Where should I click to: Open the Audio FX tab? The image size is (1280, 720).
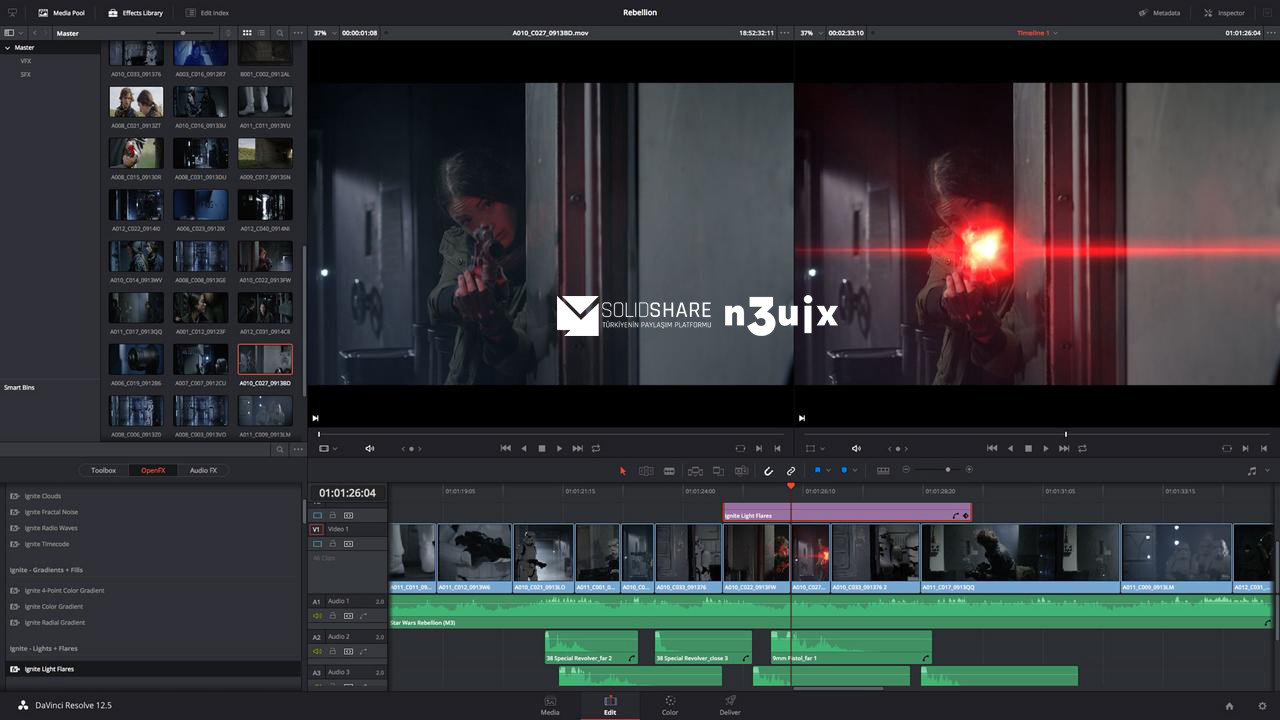tap(203, 470)
